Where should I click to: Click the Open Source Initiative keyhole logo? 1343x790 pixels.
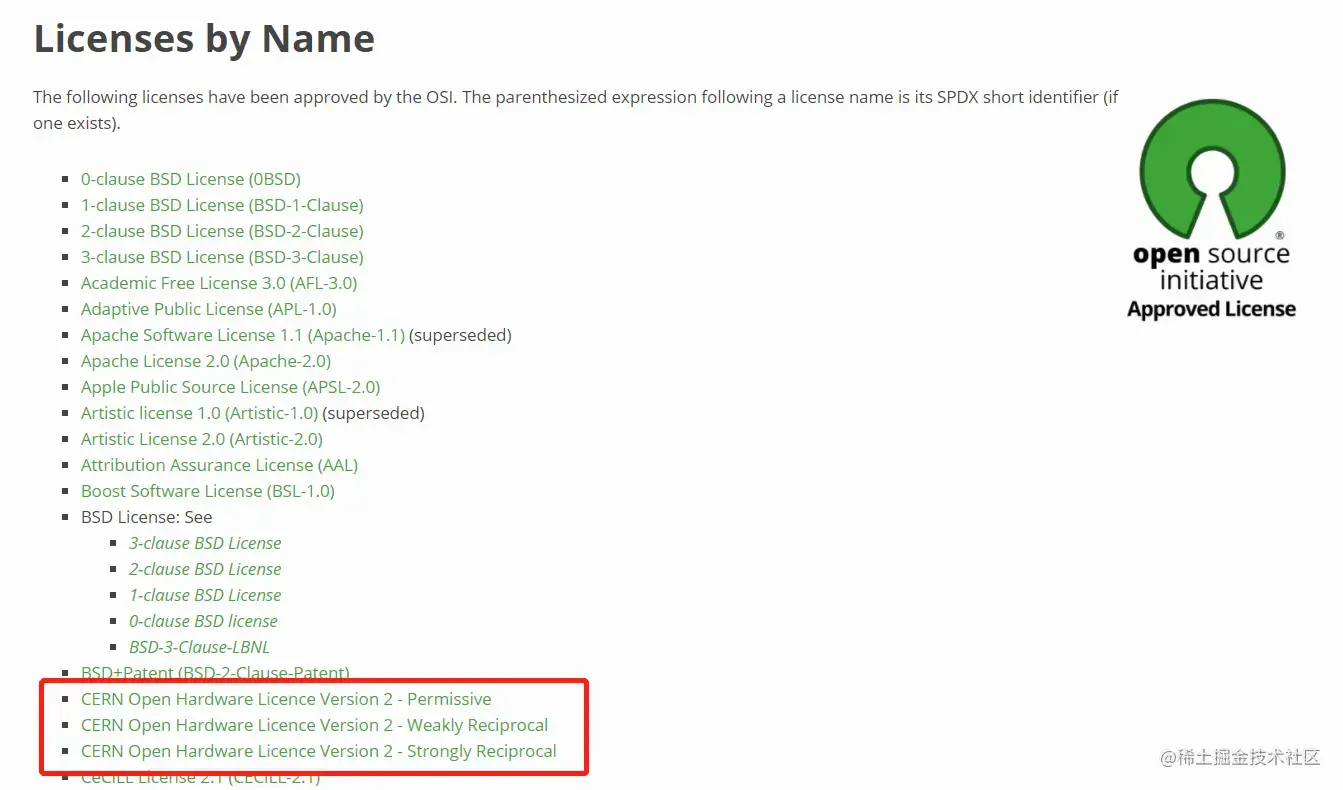(x=1212, y=169)
